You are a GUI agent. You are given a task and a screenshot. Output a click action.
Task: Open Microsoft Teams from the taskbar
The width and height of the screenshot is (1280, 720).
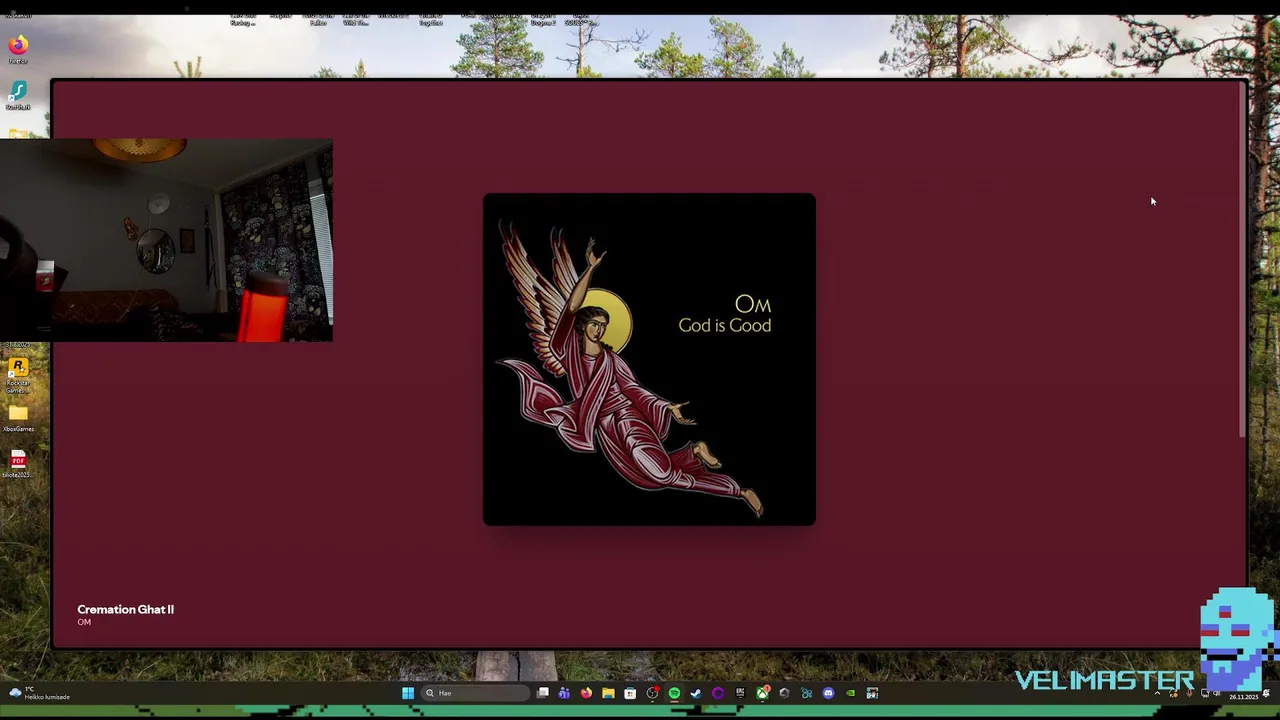pos(564,693)
